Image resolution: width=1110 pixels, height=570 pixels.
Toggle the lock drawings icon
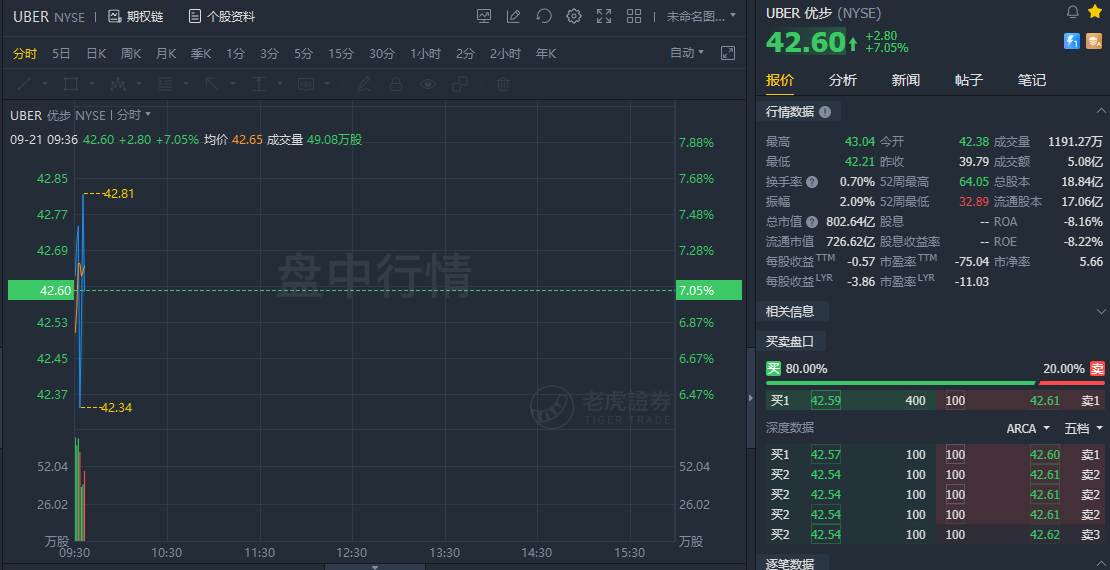(x=396, y=84)
